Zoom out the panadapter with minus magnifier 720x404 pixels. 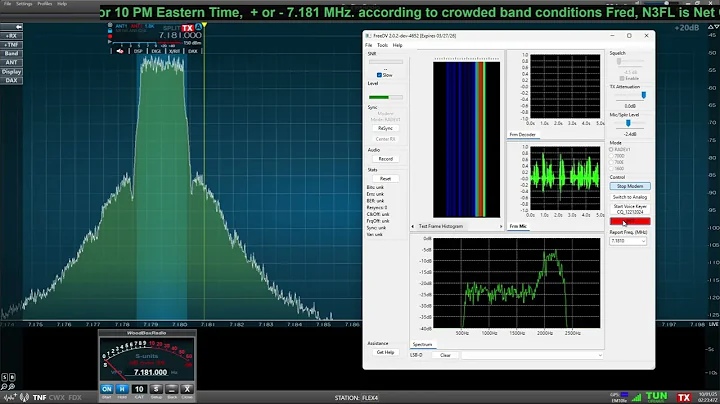[x=4, y=387]
